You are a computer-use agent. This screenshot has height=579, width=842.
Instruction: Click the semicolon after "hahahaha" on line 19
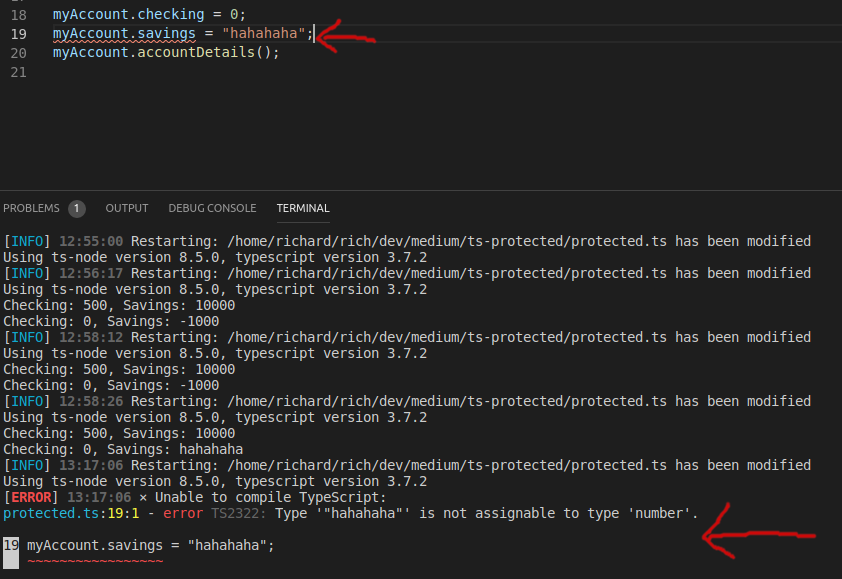[310, 33]
